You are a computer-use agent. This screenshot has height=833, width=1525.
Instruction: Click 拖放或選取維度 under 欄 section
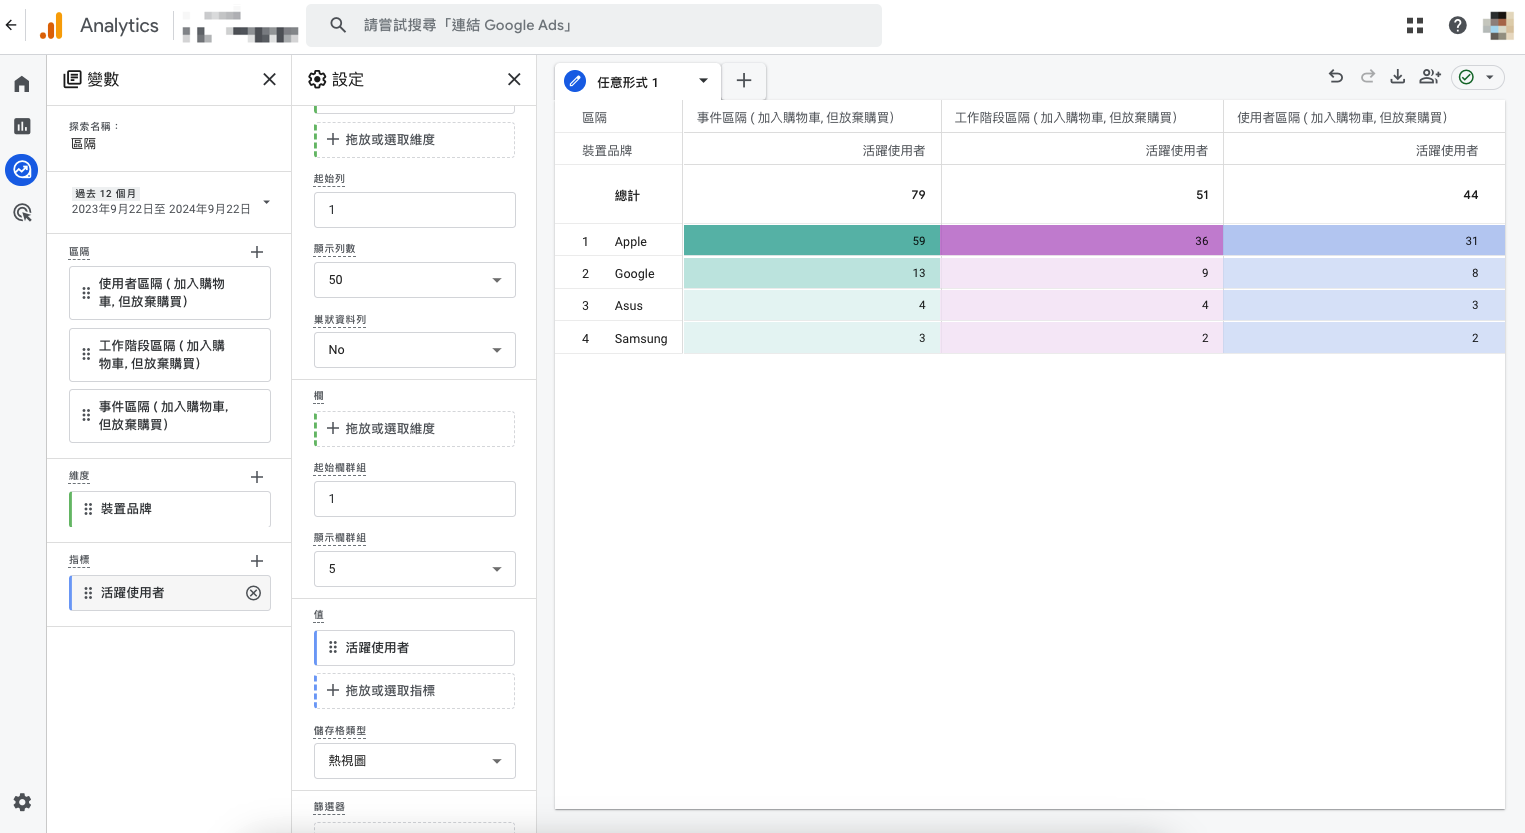tap(415, 429)
